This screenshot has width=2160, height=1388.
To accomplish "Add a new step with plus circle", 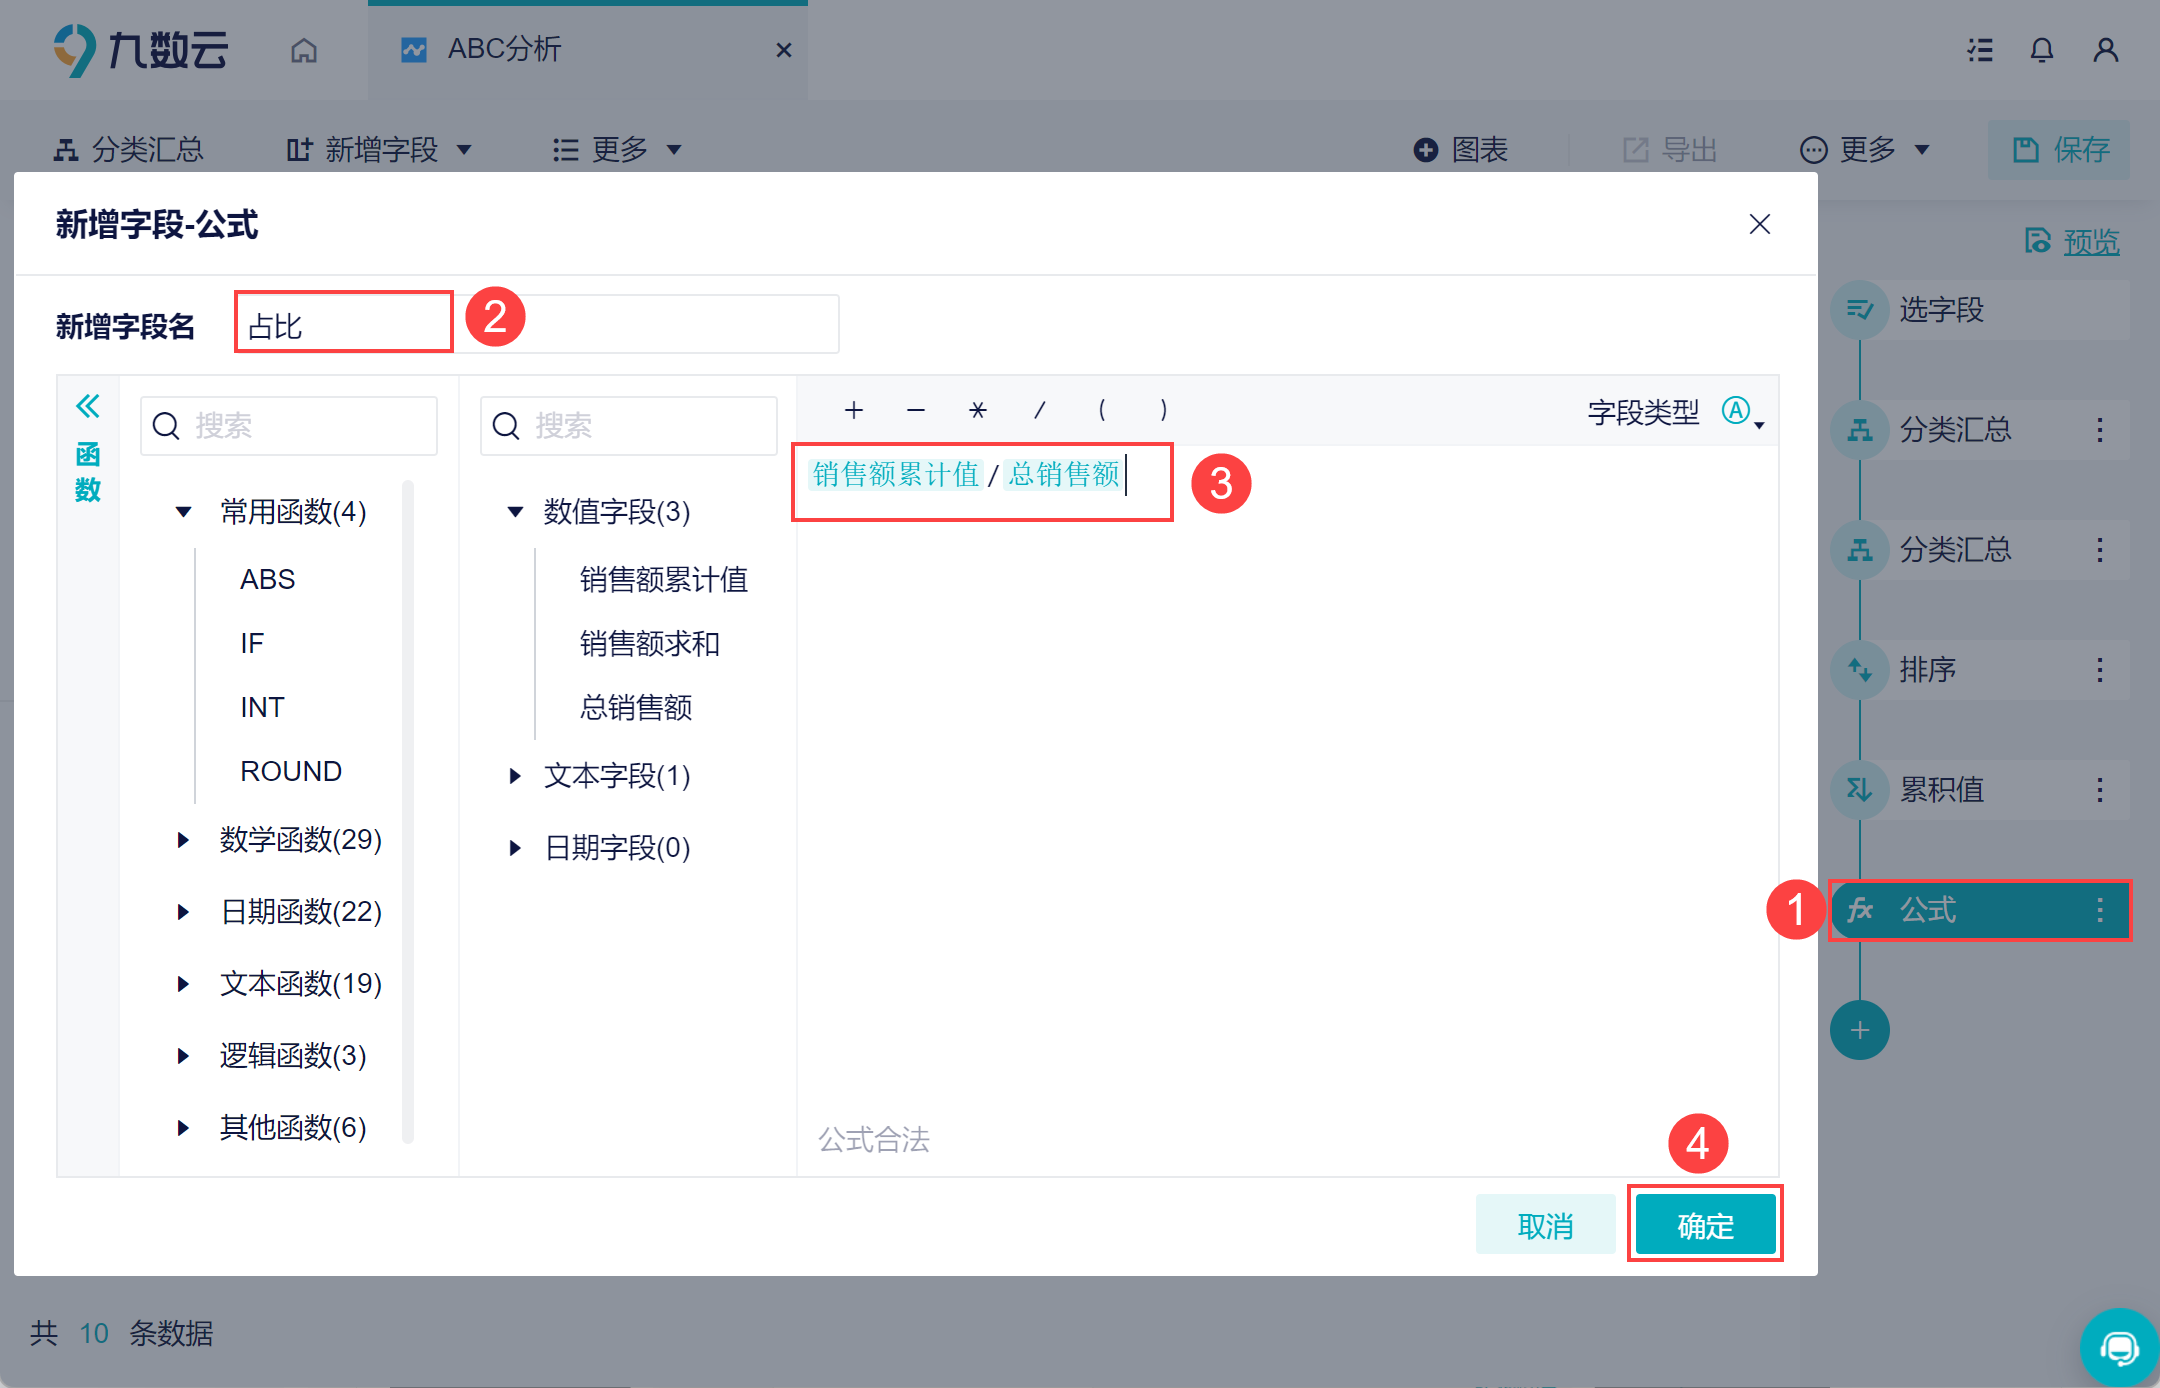I will click(1859, 1030).
